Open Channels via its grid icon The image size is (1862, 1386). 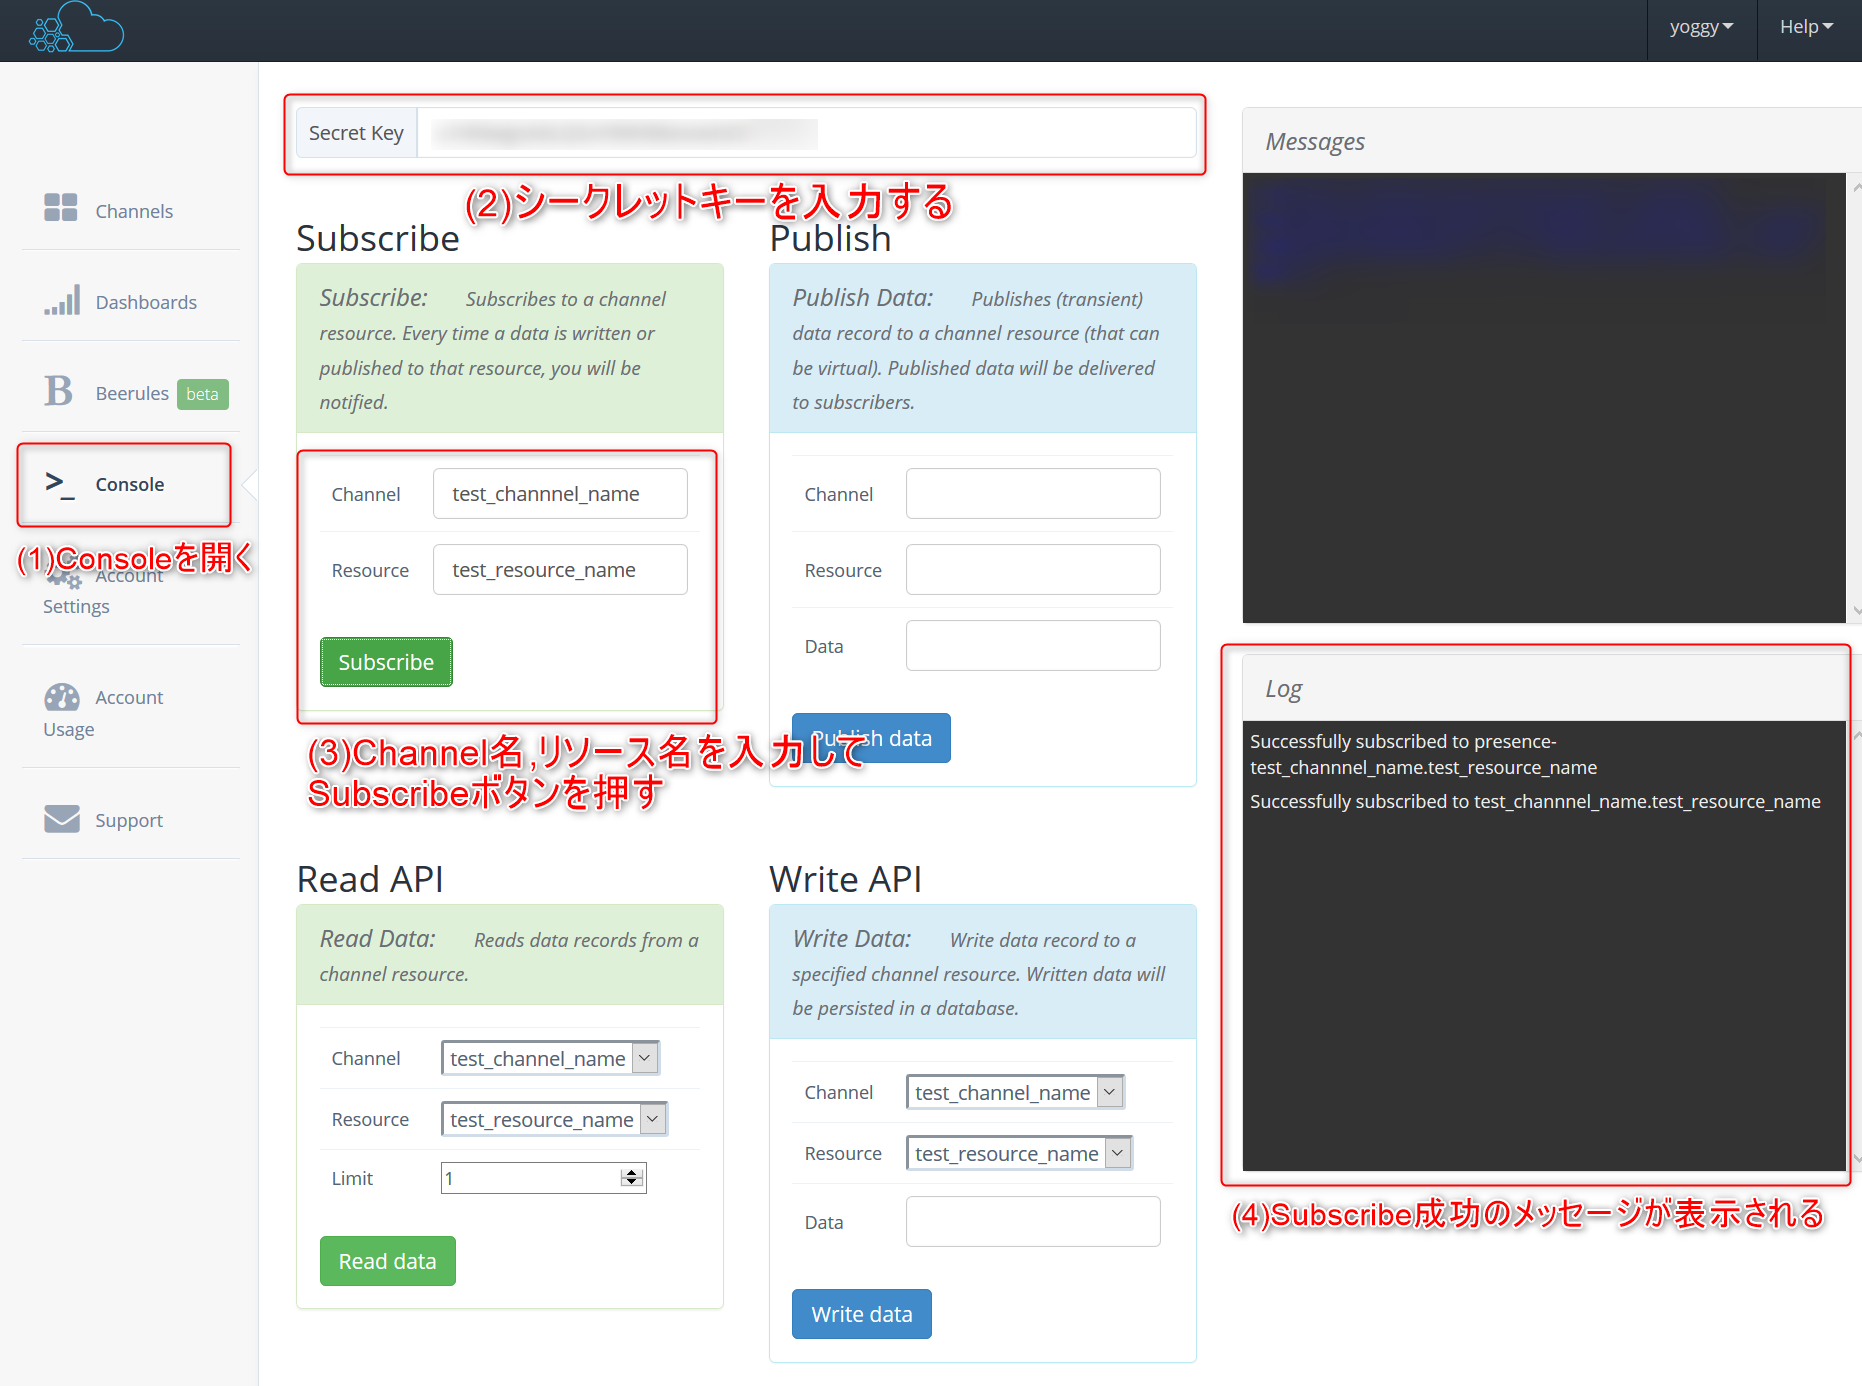(x=61, y=208)
